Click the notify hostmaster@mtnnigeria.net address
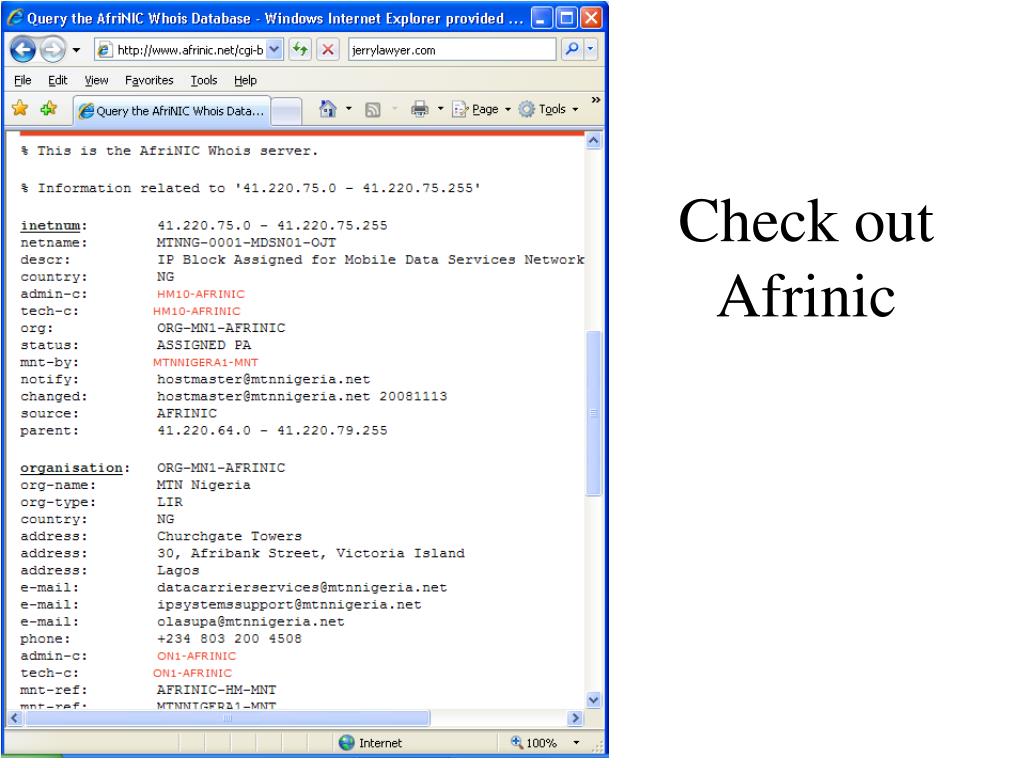 coord(263,379)
